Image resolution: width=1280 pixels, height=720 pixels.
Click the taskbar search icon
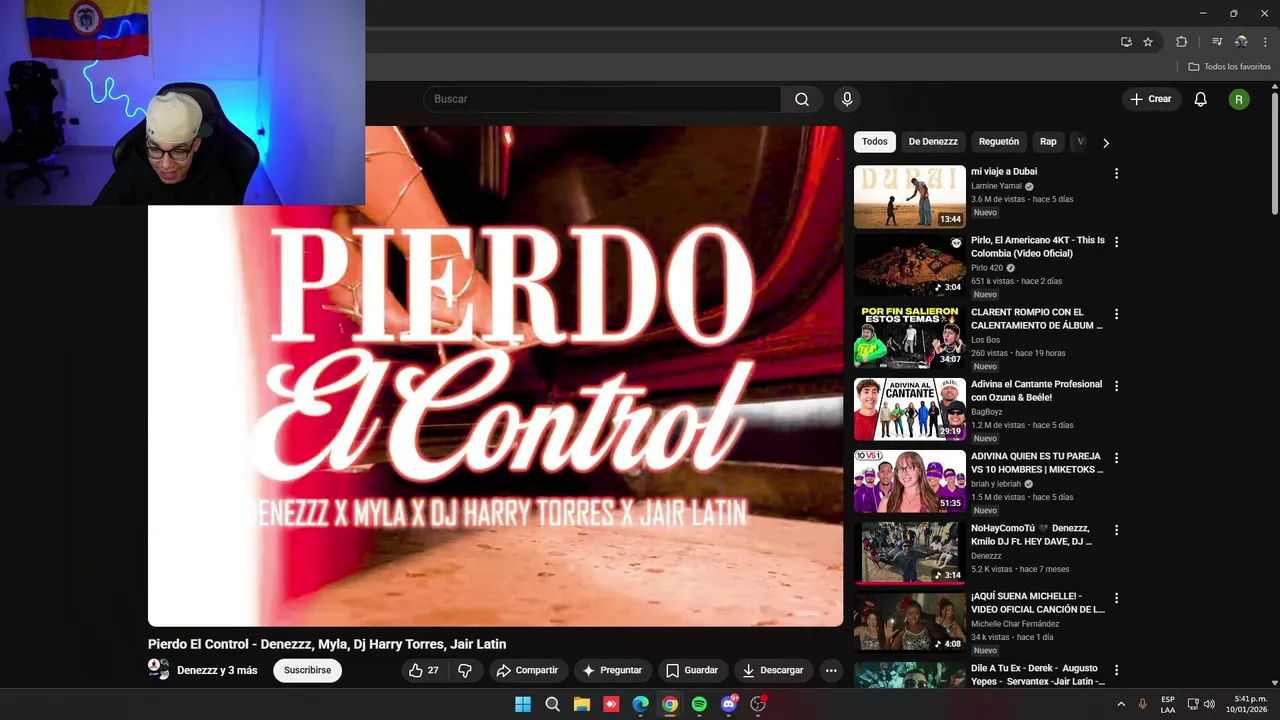pos(552,704)
